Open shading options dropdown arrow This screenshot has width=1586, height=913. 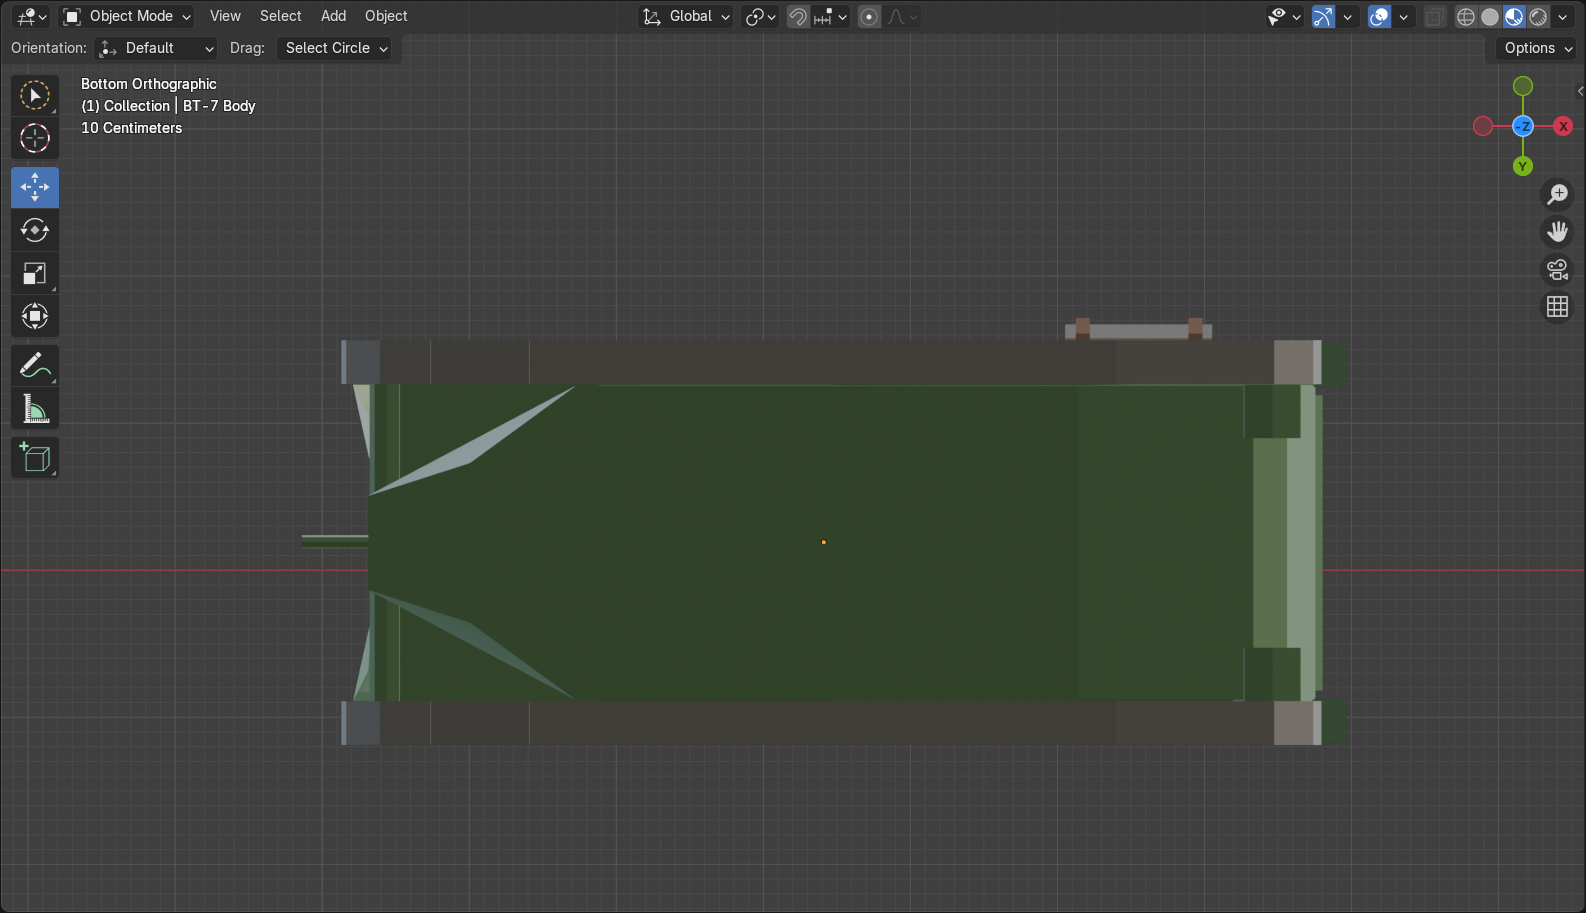coord(1562,17)
